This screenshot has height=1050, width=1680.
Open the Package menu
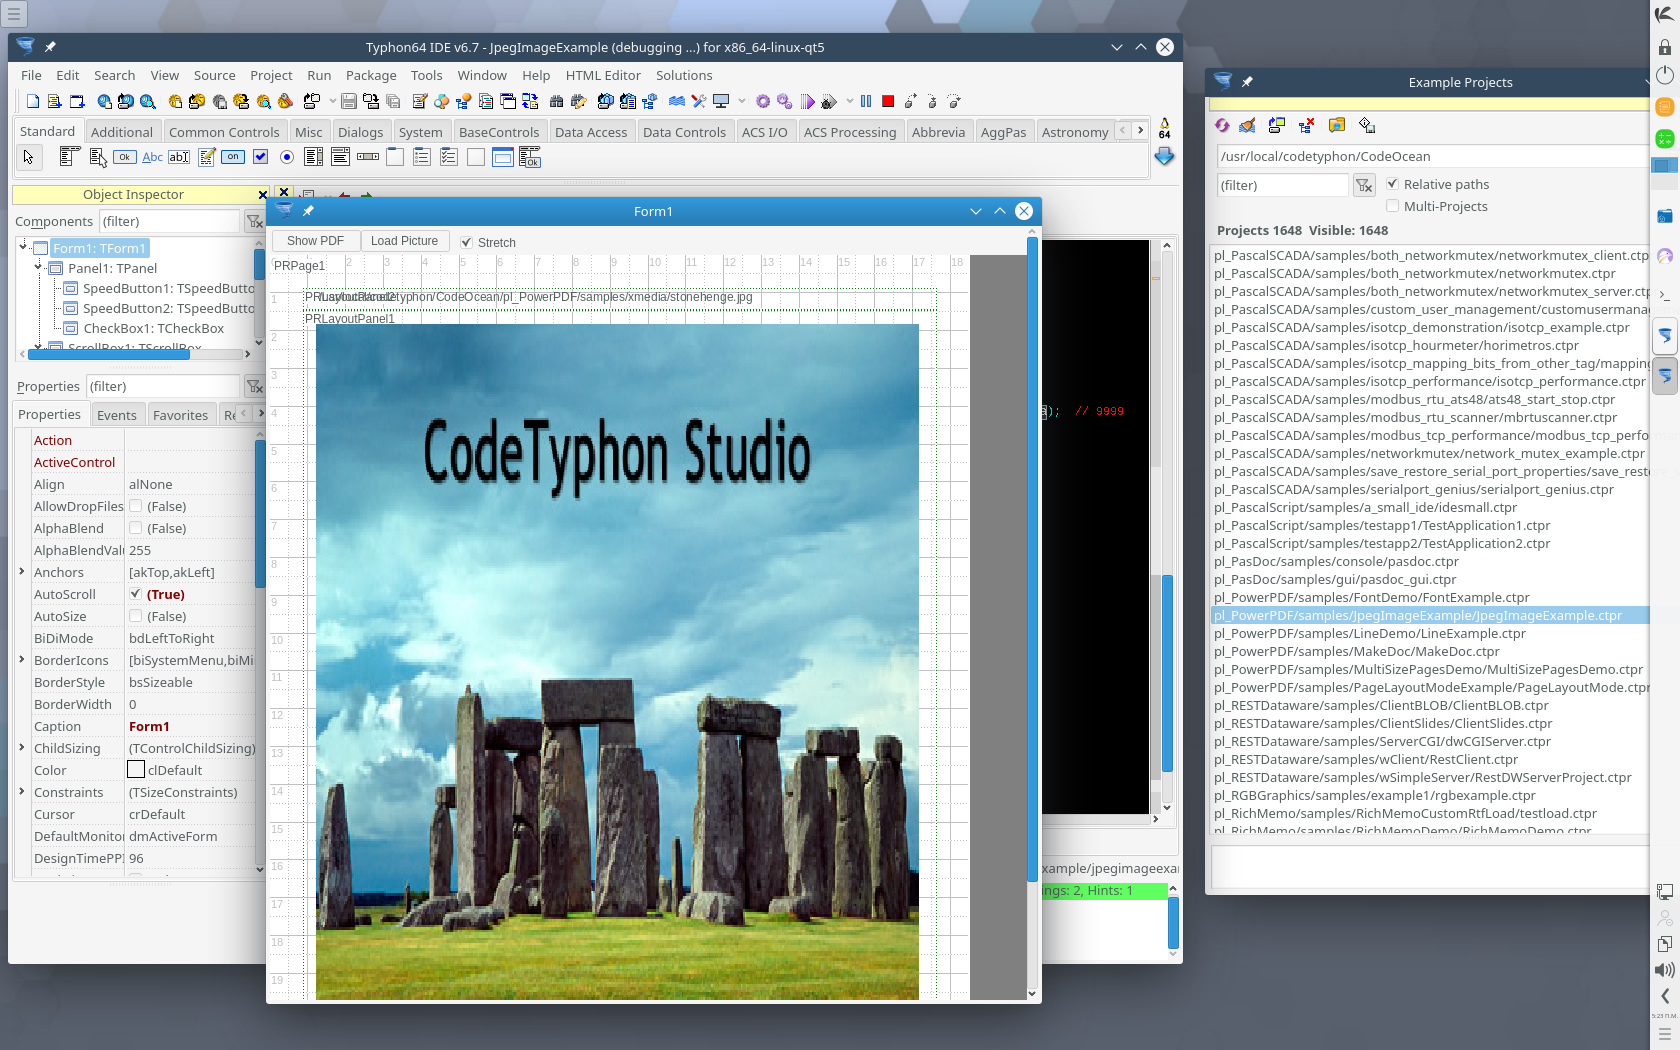tap(370, 75)
